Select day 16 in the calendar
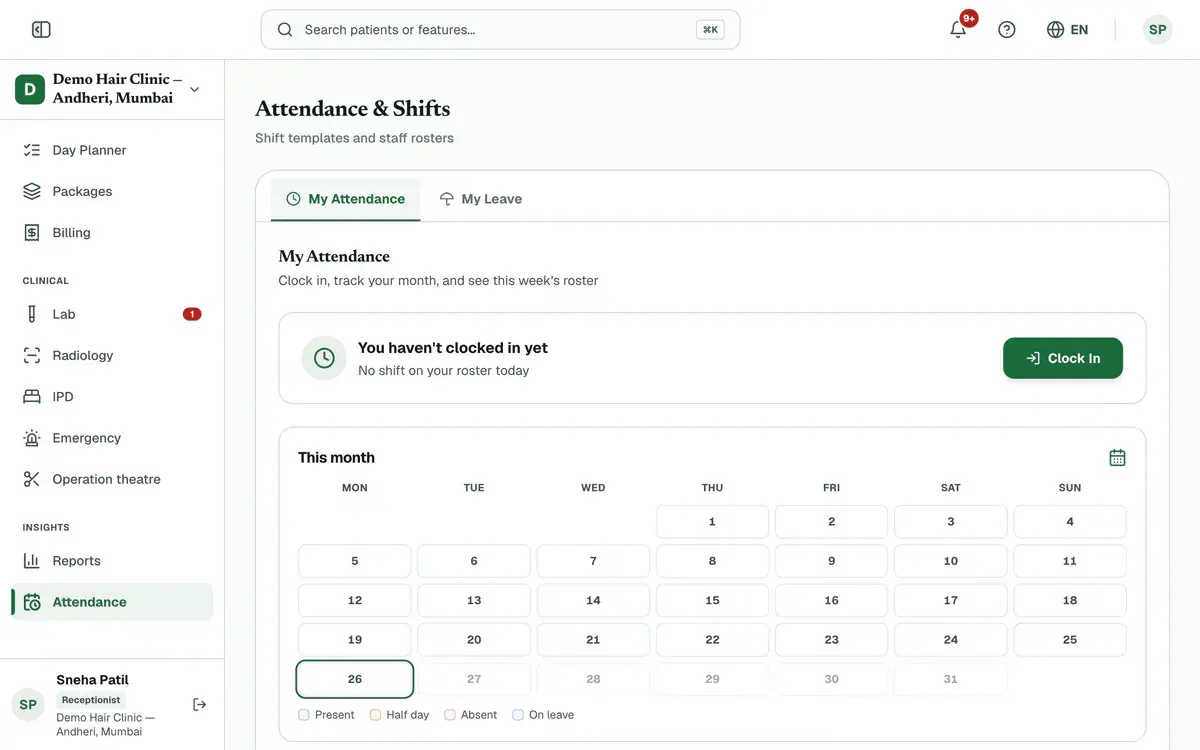This screenshot has width=1200, height=750. click(x=831, y=600)
